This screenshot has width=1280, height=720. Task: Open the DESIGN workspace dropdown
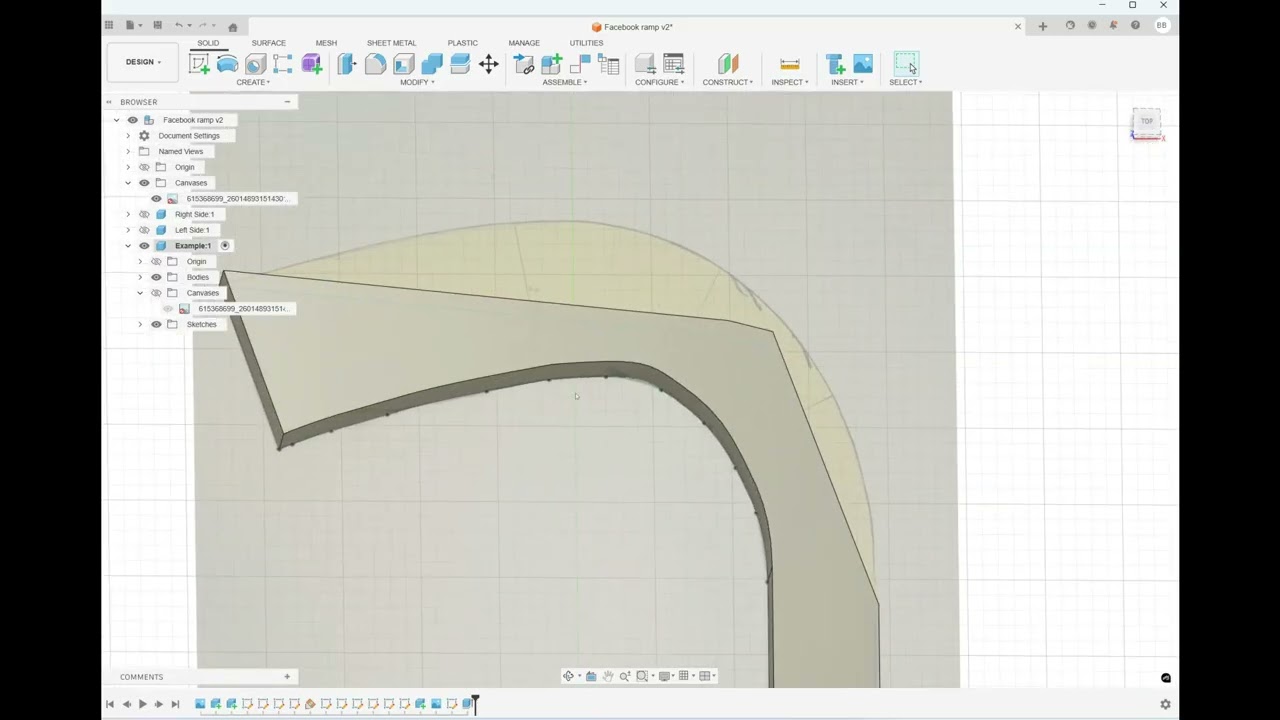[142, 62]
